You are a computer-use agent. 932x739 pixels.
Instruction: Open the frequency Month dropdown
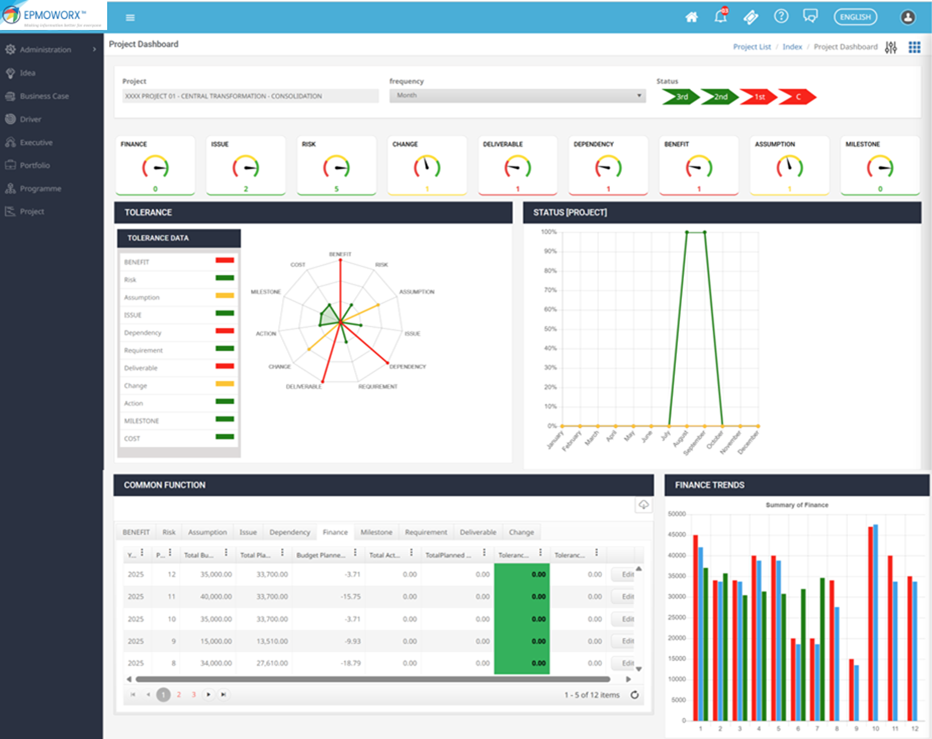(x=517, y=96)
